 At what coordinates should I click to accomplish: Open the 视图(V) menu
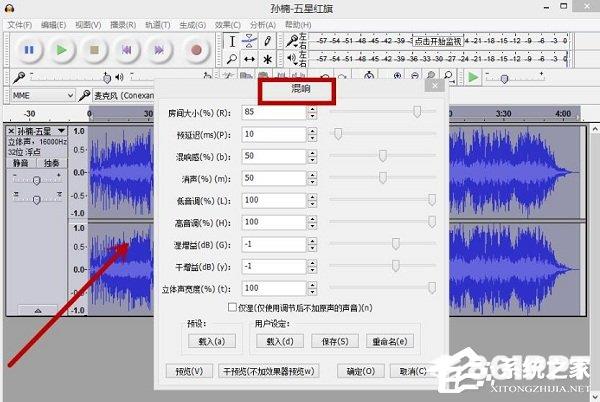coord(88,25)
